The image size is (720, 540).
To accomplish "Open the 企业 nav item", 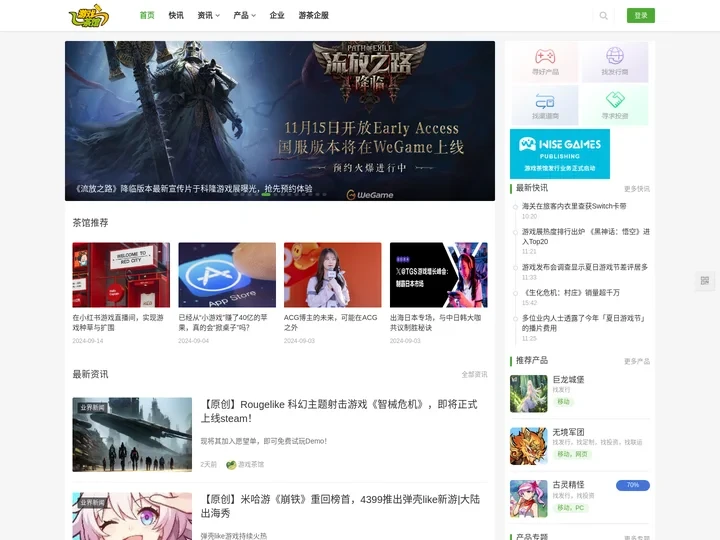I will pyautogui.click(x=277, y=15).
